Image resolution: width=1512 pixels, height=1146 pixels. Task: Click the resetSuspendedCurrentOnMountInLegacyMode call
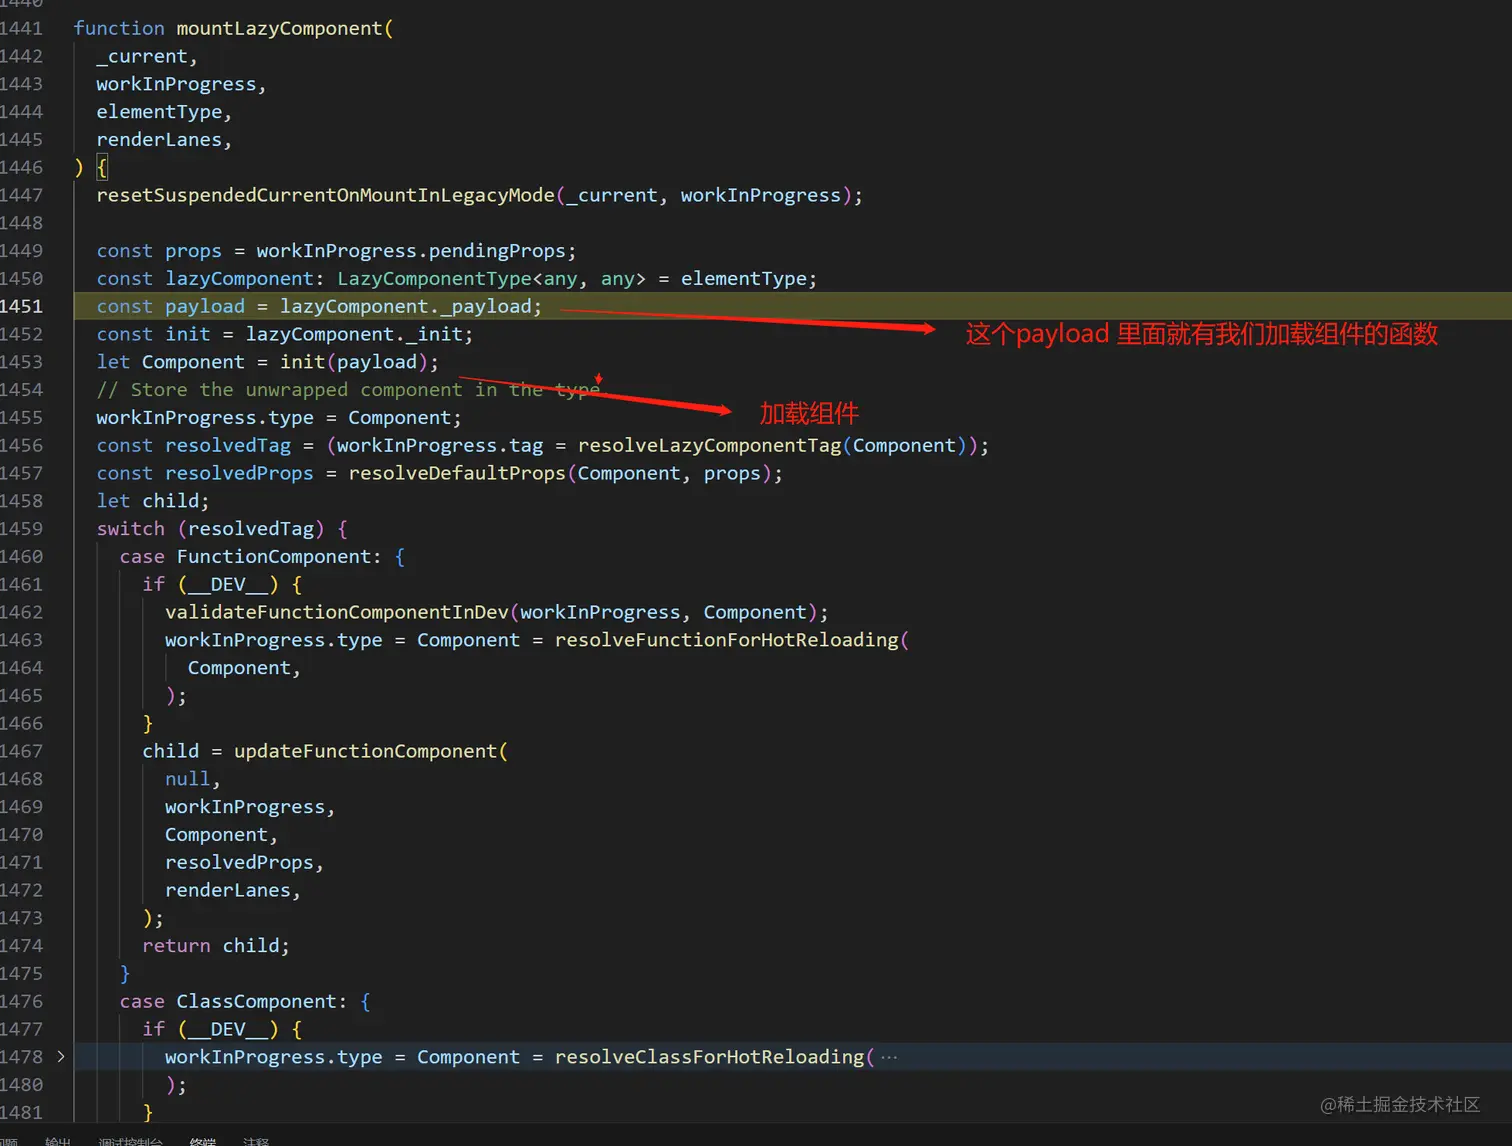pyautogui.click(x=325, y=195)
